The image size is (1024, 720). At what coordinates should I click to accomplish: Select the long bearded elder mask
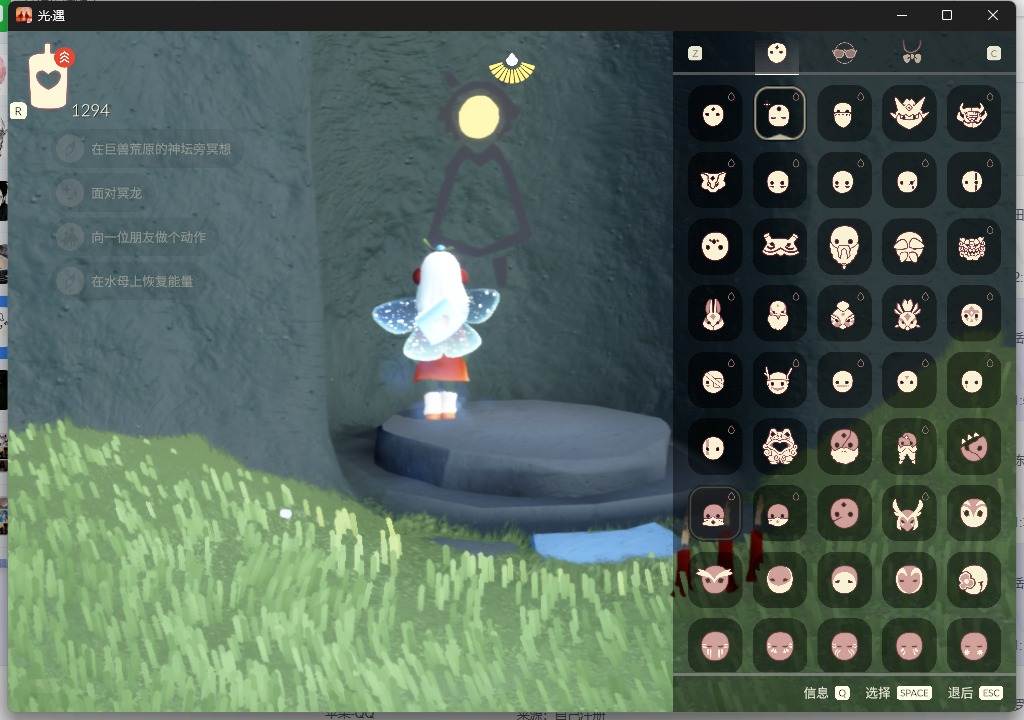pos(844,246)
